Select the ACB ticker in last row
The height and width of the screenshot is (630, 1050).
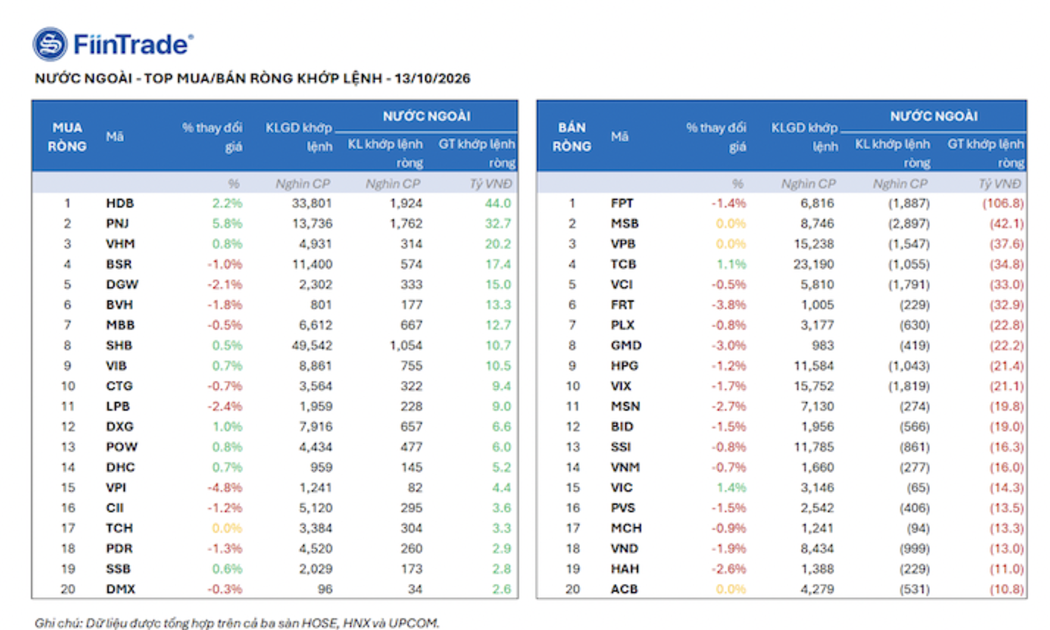coord(624,589)
